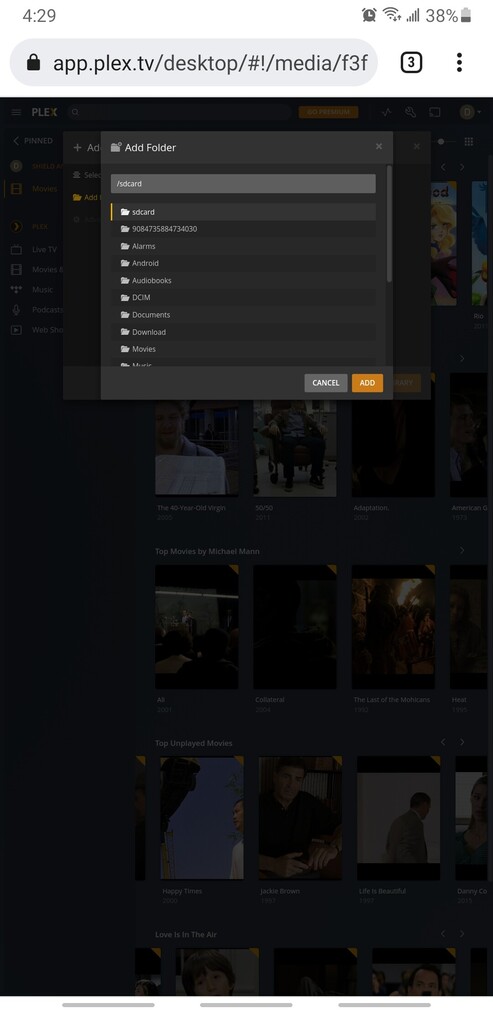Click the CANCEL button in Add Folder dialog
Viewport: 493px width, 1014px height.
coord(325,383)
